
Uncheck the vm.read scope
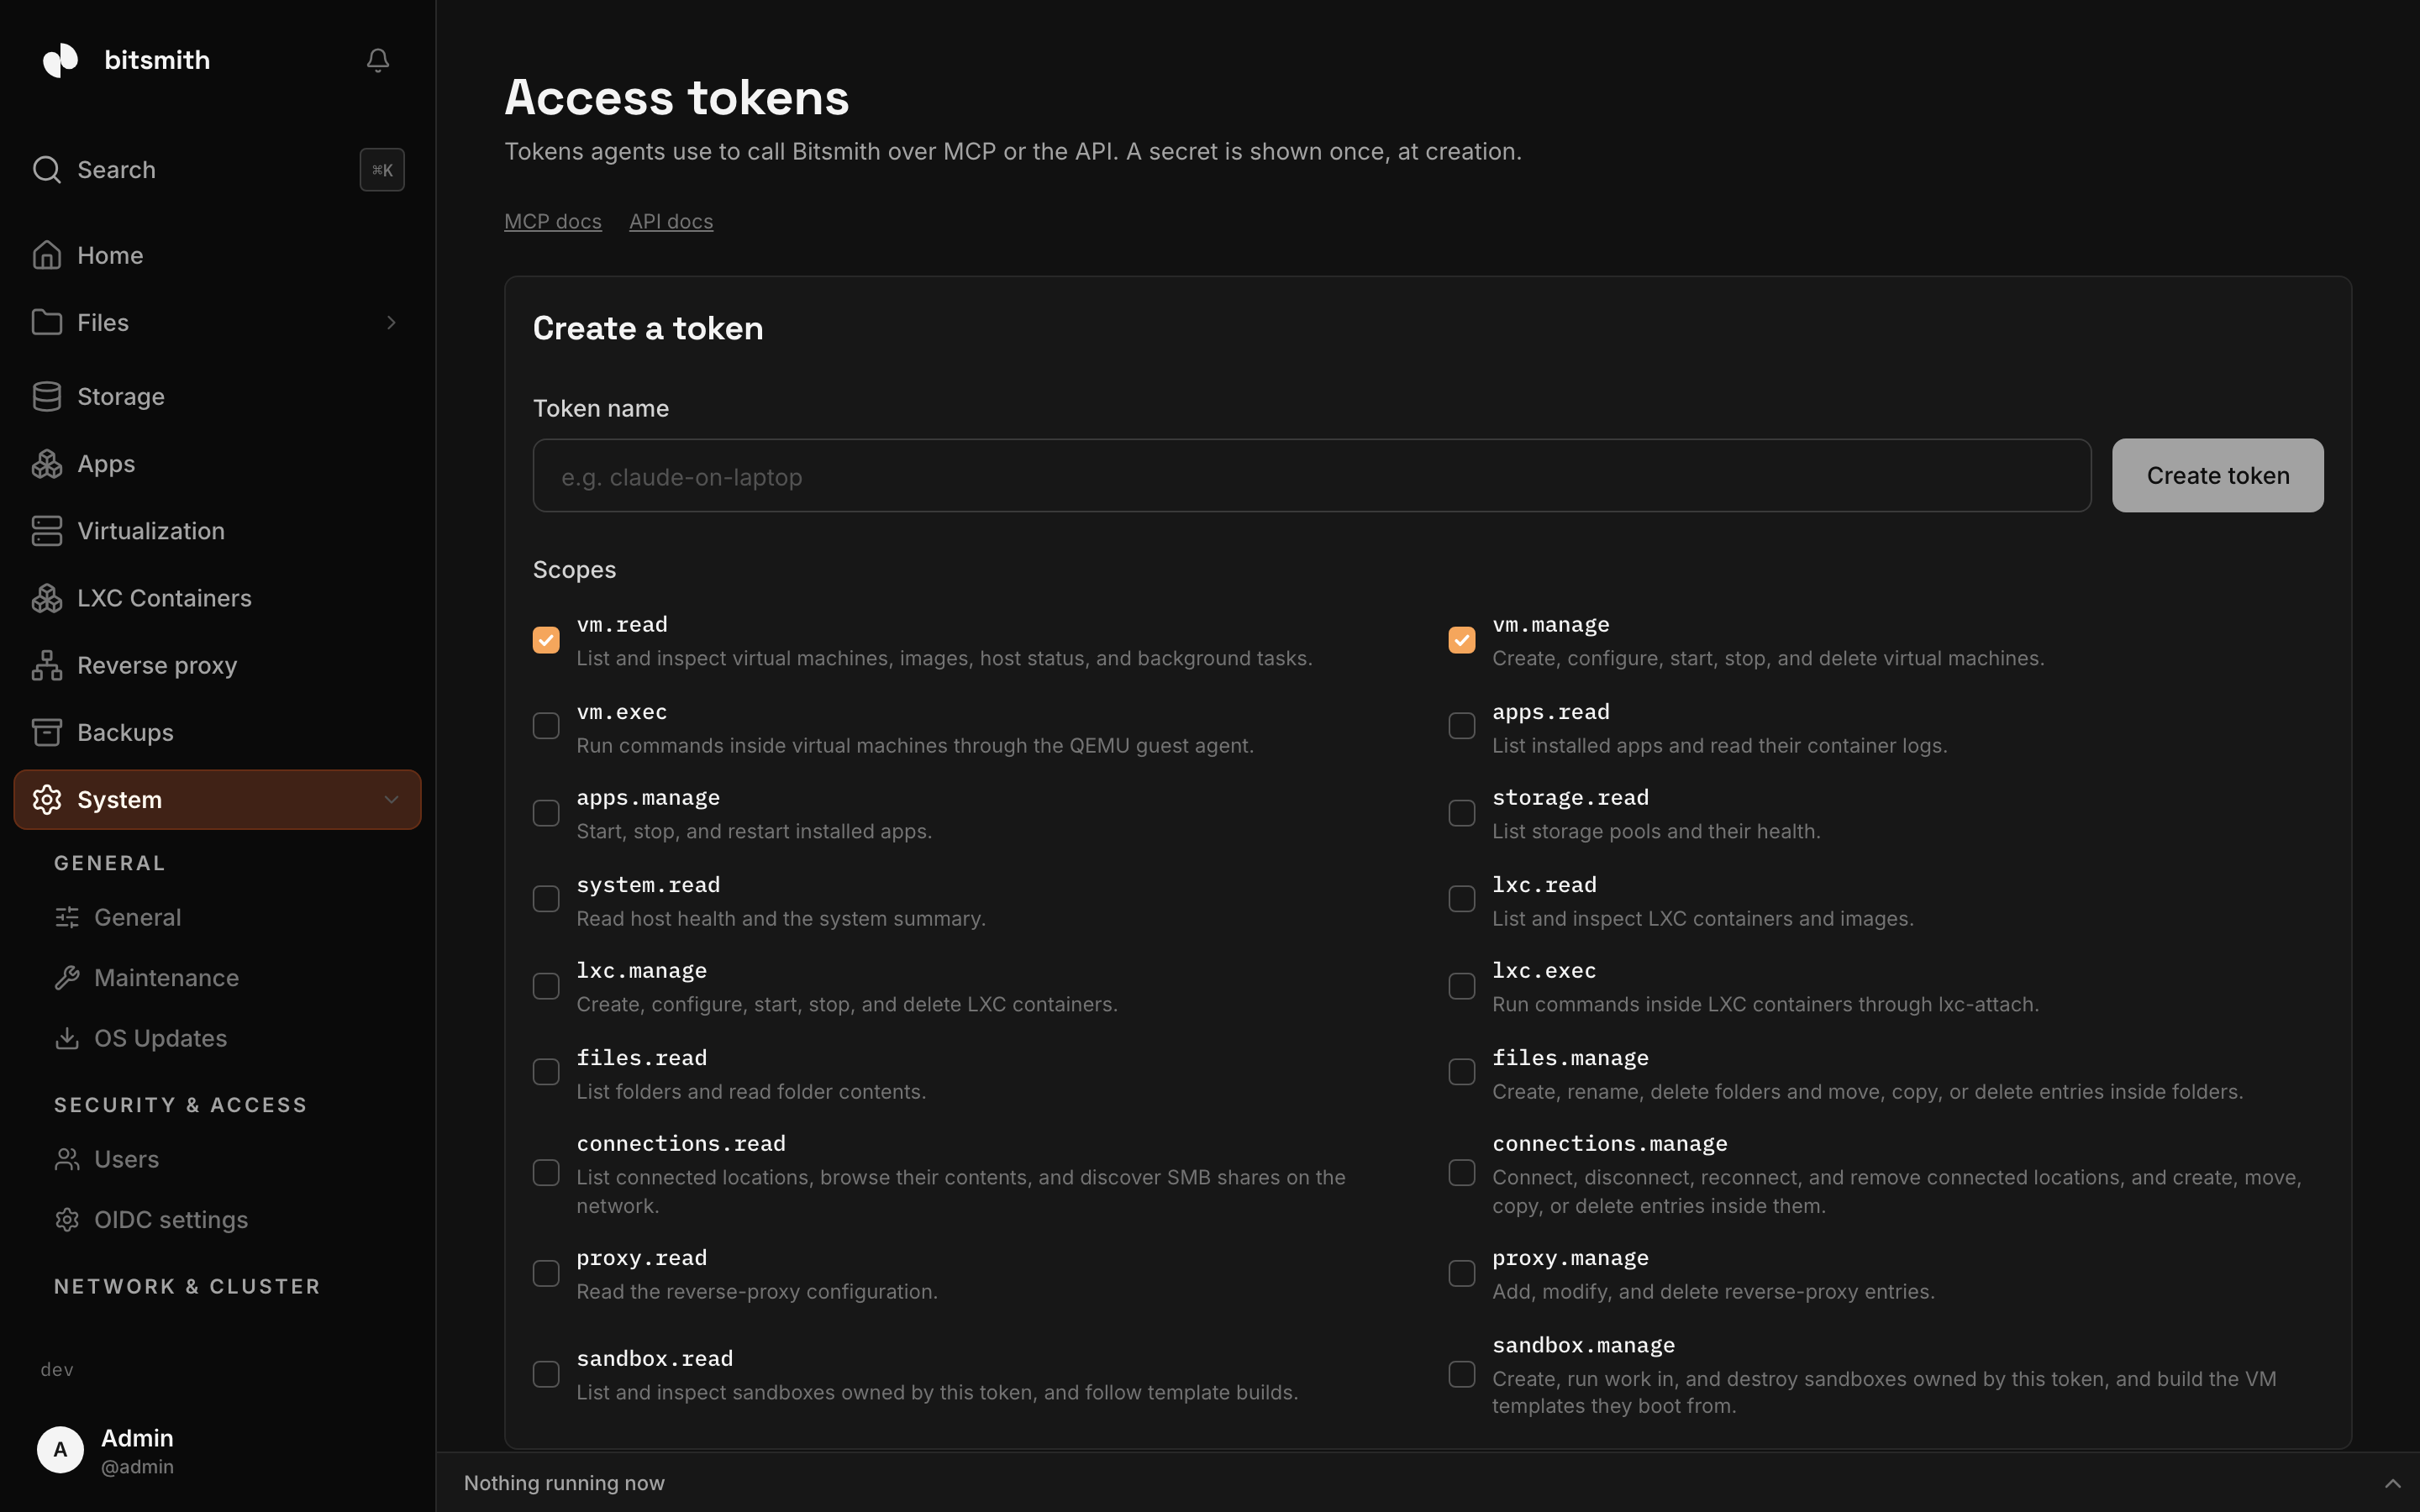click(546, 640)
